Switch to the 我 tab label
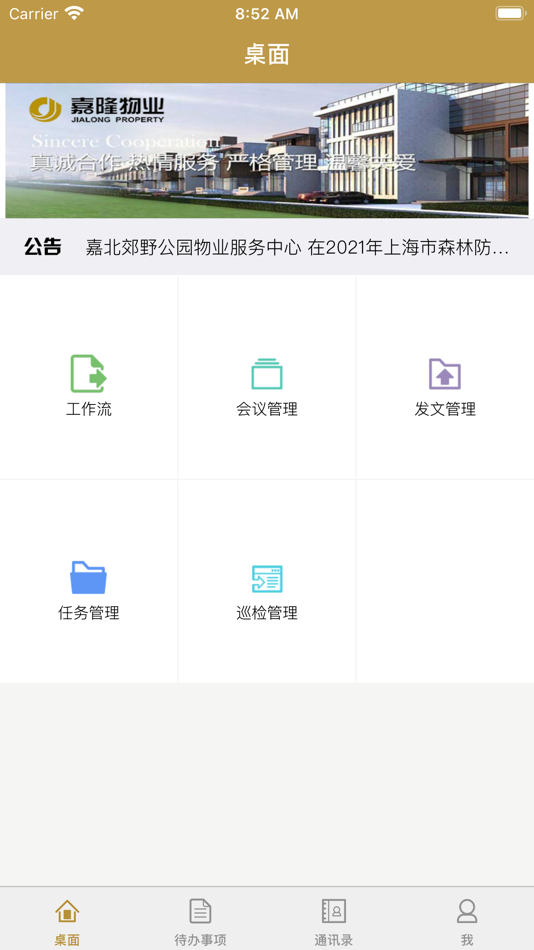 coord(467,940)
